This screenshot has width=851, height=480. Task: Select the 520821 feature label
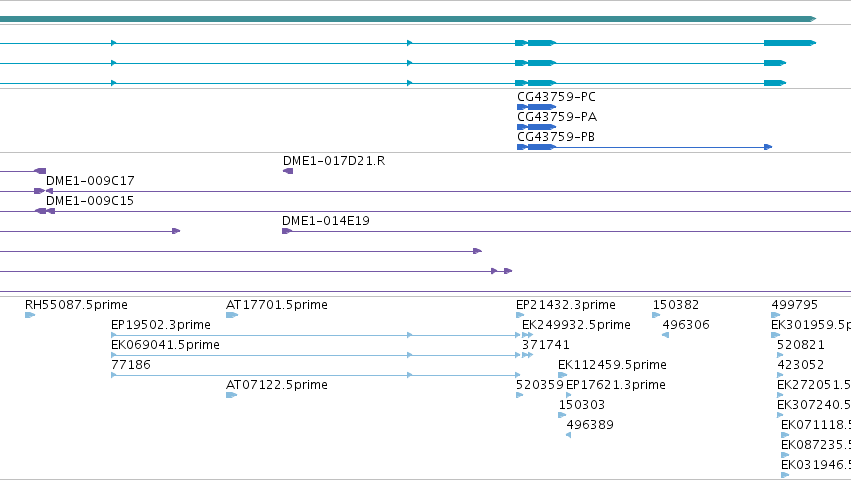pyautogui.click(x=801, y=345)
